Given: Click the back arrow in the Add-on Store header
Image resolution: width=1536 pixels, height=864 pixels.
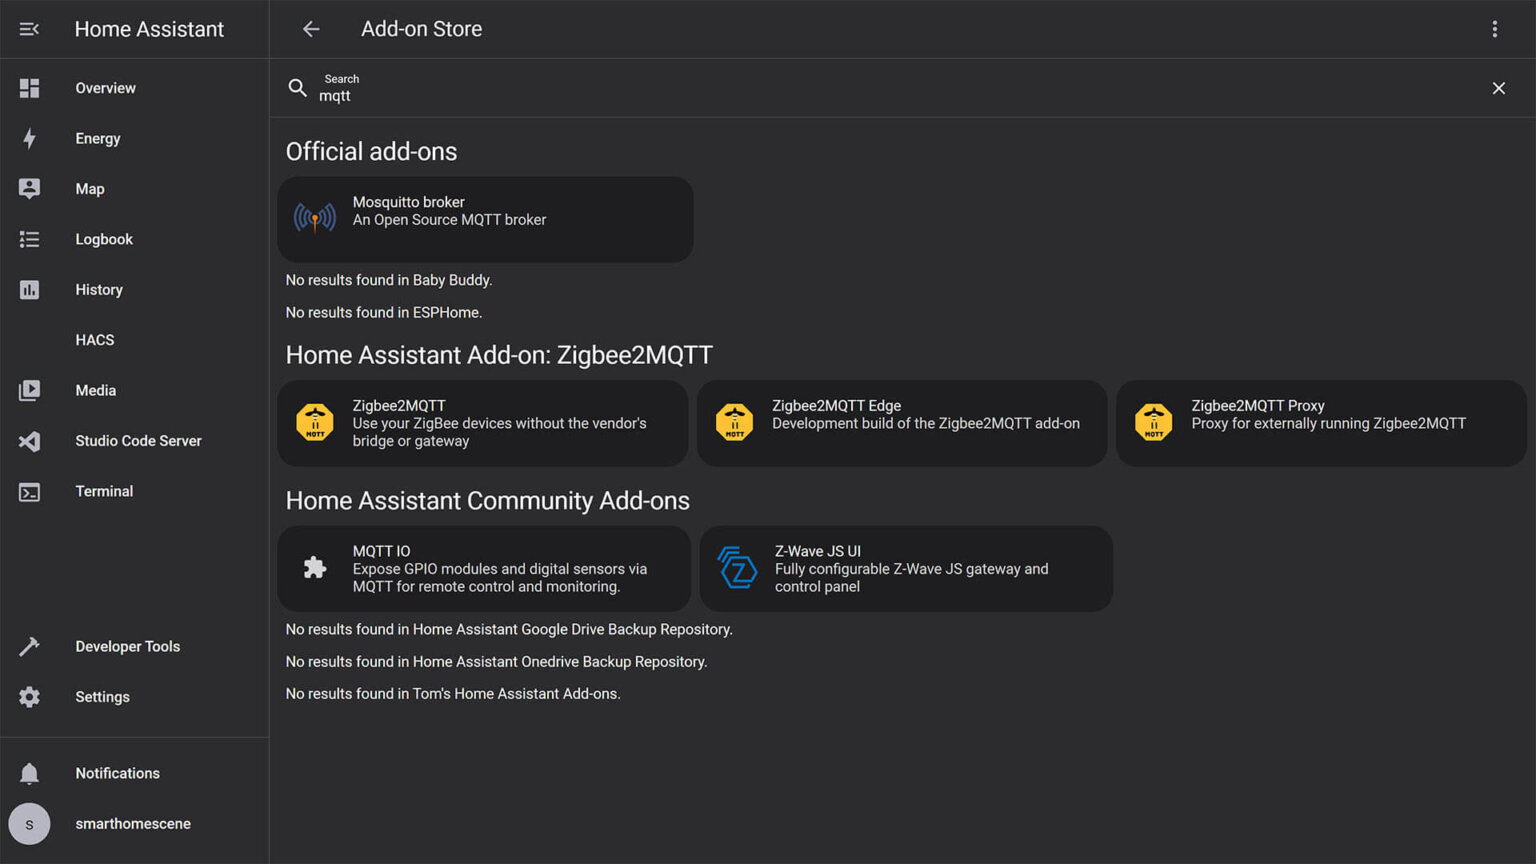Looking at the screenshot, I should tap(311, 29).
